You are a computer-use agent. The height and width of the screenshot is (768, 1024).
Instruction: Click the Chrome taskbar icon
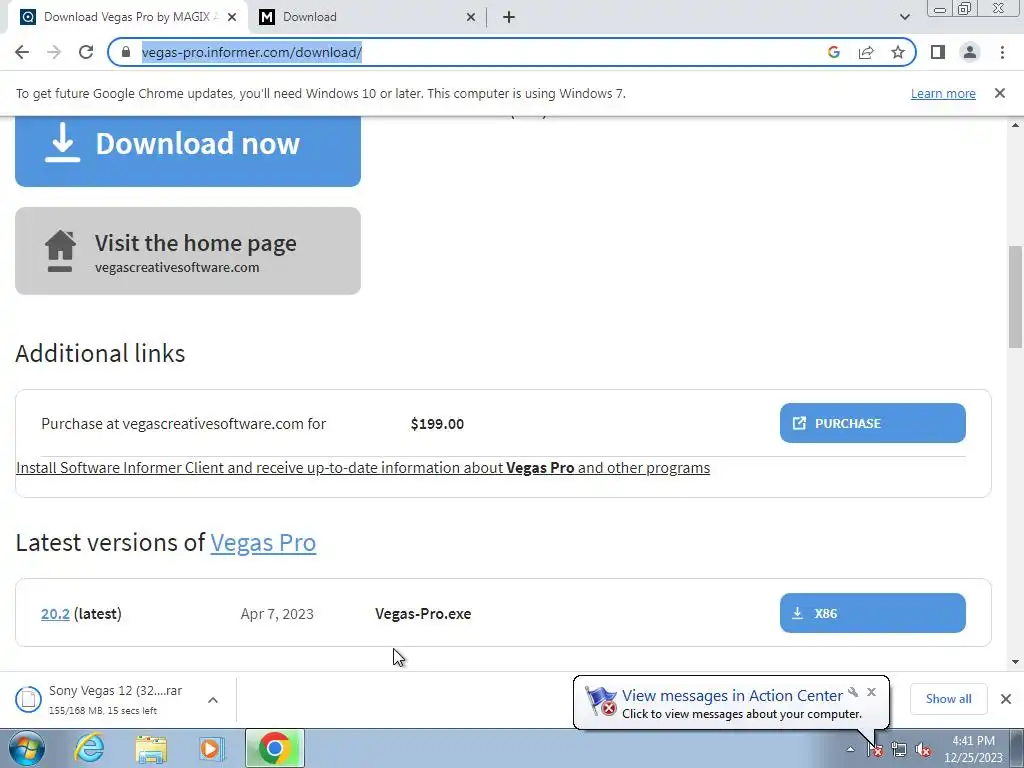pos(275,748)
